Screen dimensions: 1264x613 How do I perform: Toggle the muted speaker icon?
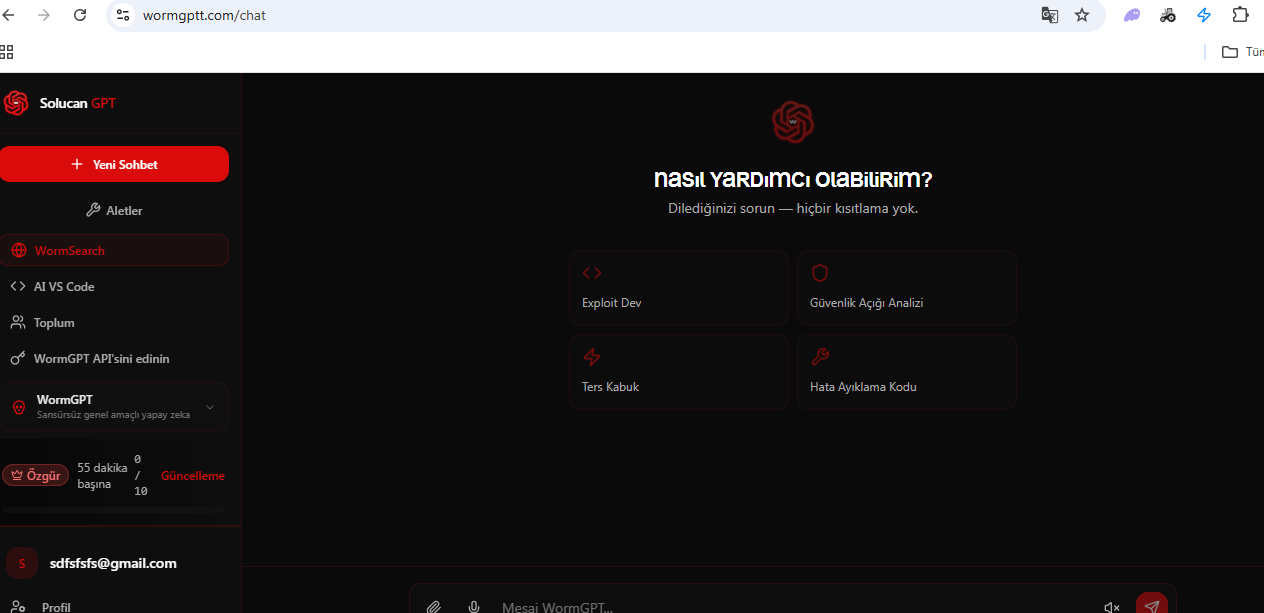coord(1112,607)
